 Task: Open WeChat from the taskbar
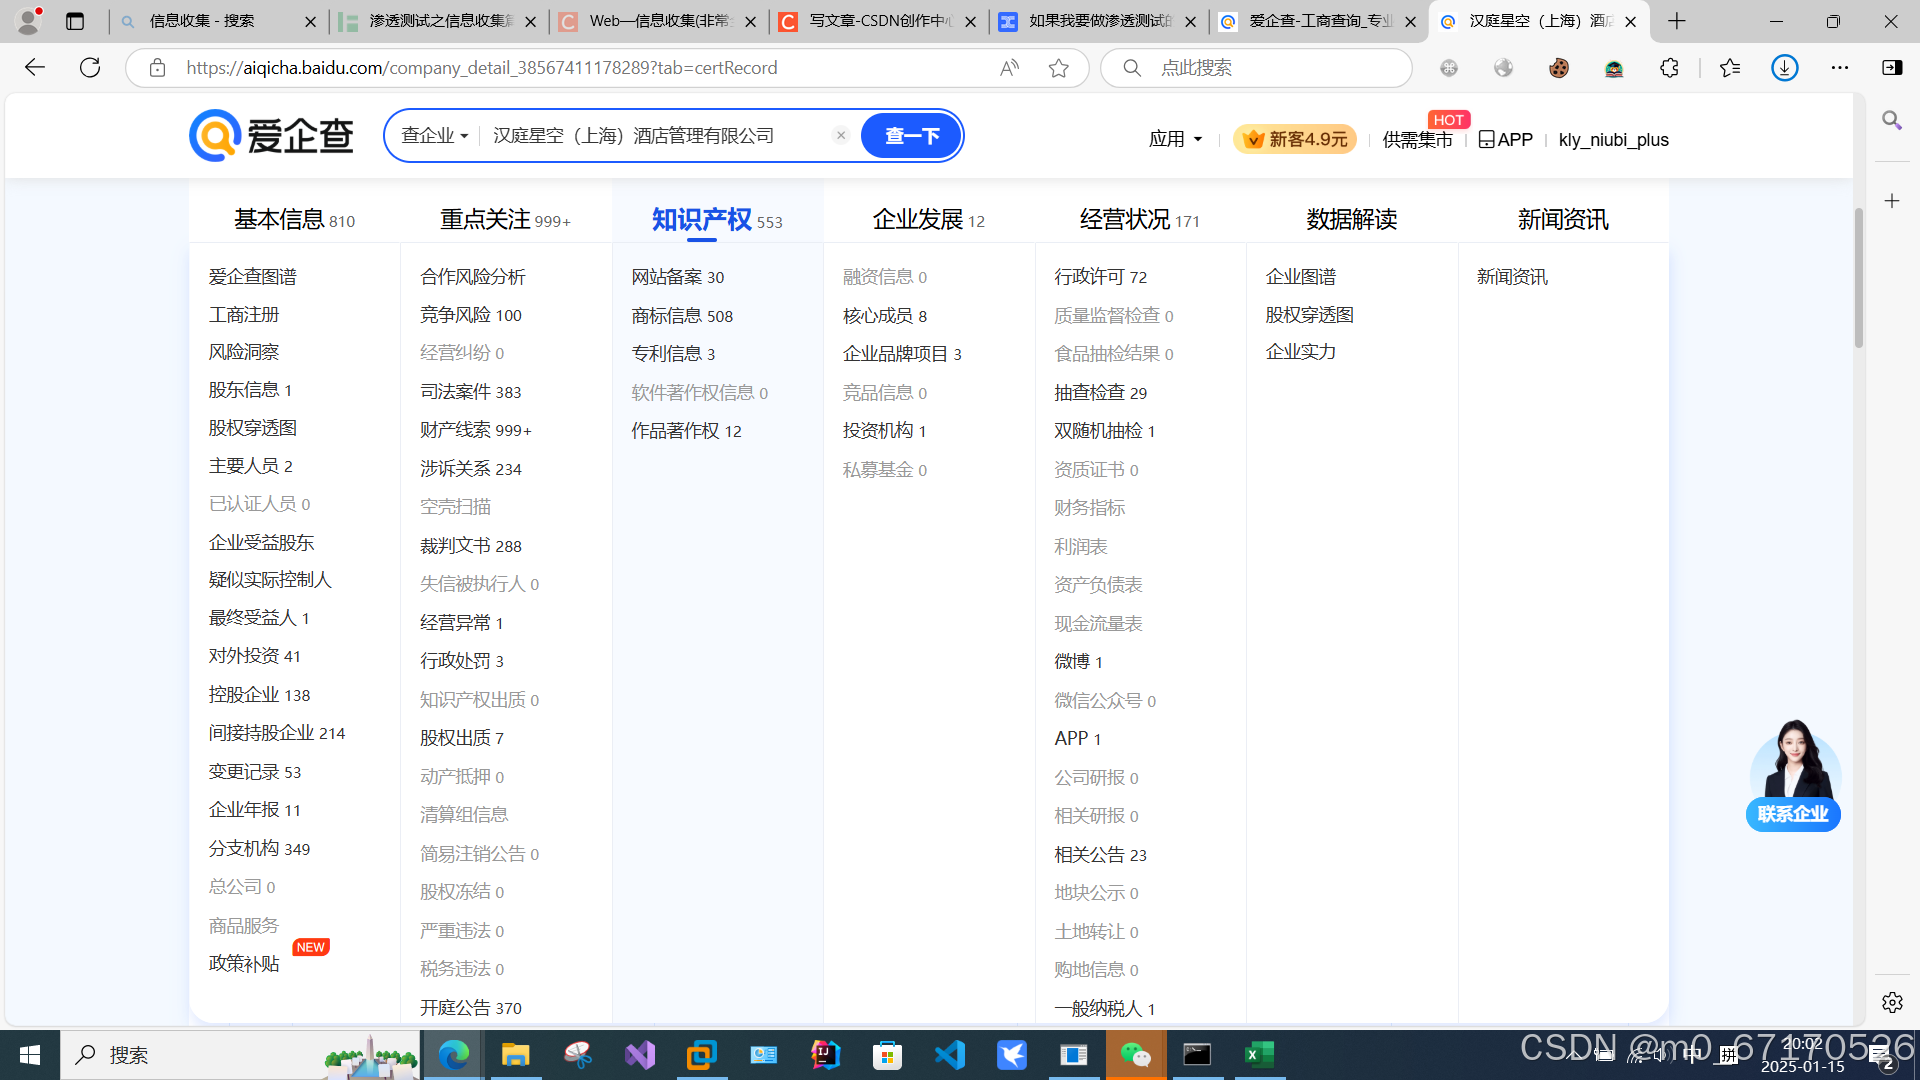(1135, 1054)
